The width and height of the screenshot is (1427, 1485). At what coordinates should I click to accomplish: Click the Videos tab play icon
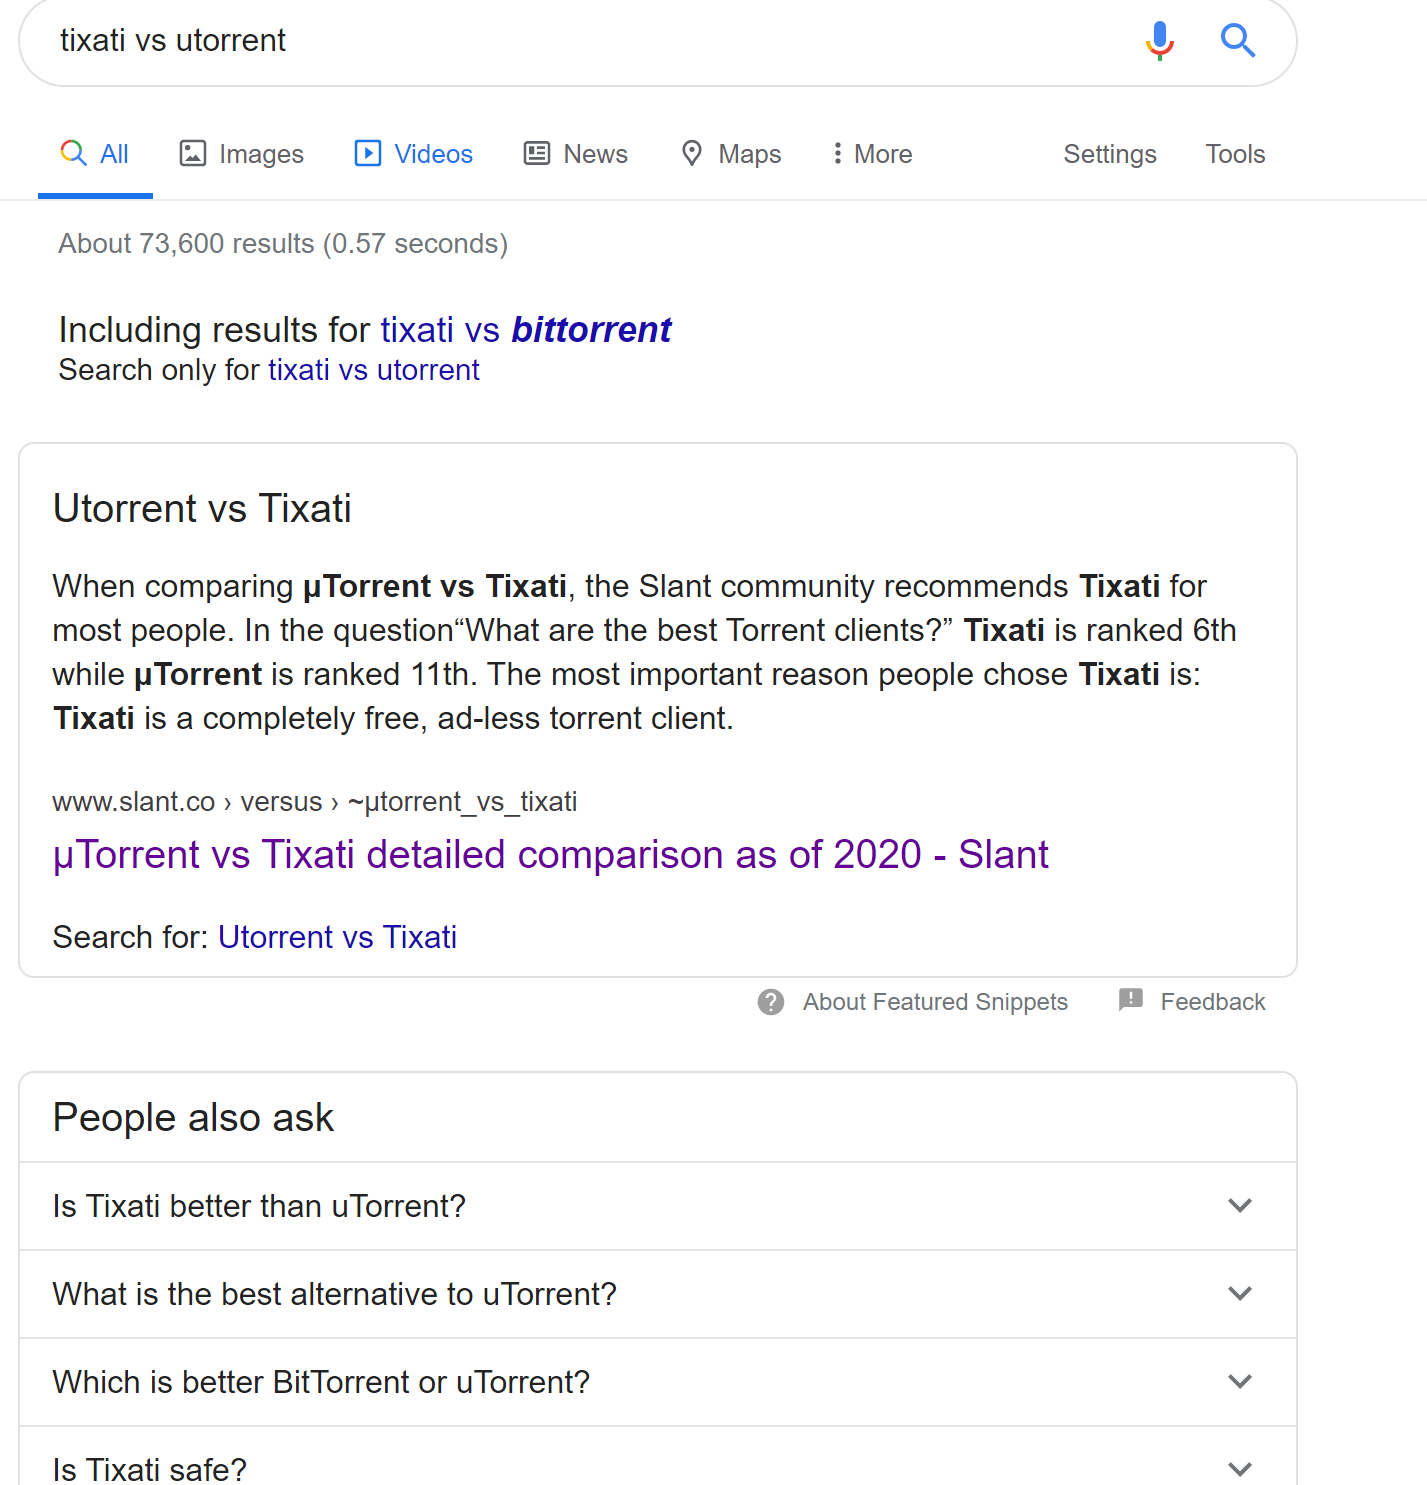(368, 153)
